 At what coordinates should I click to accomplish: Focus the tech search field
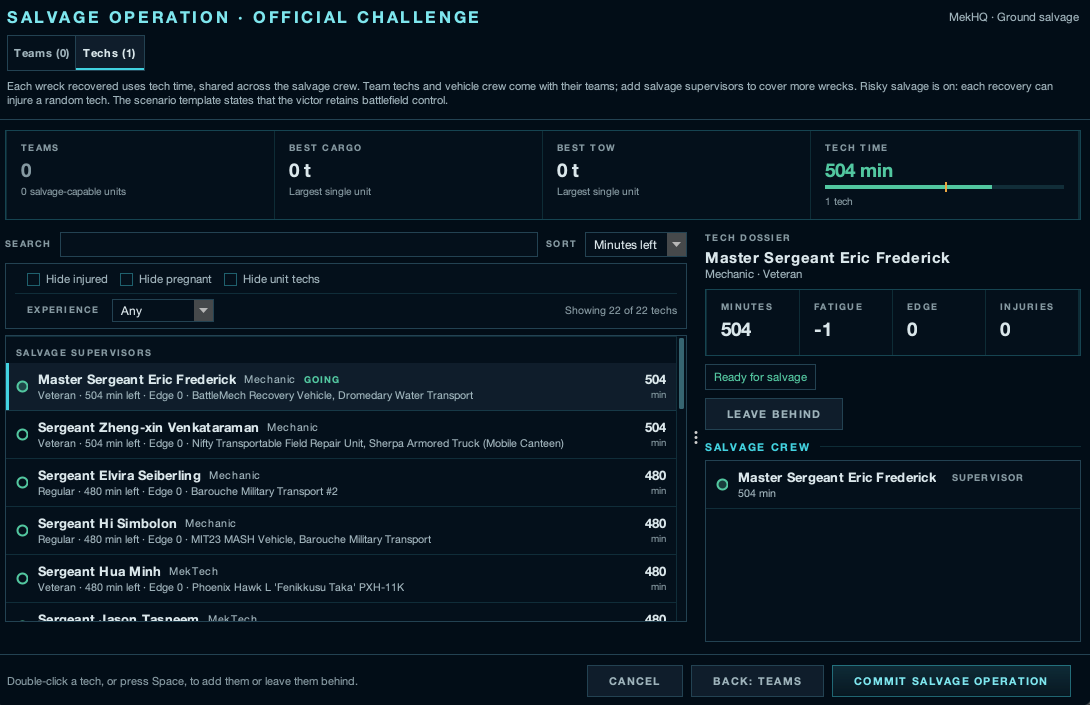click(298, 244)
